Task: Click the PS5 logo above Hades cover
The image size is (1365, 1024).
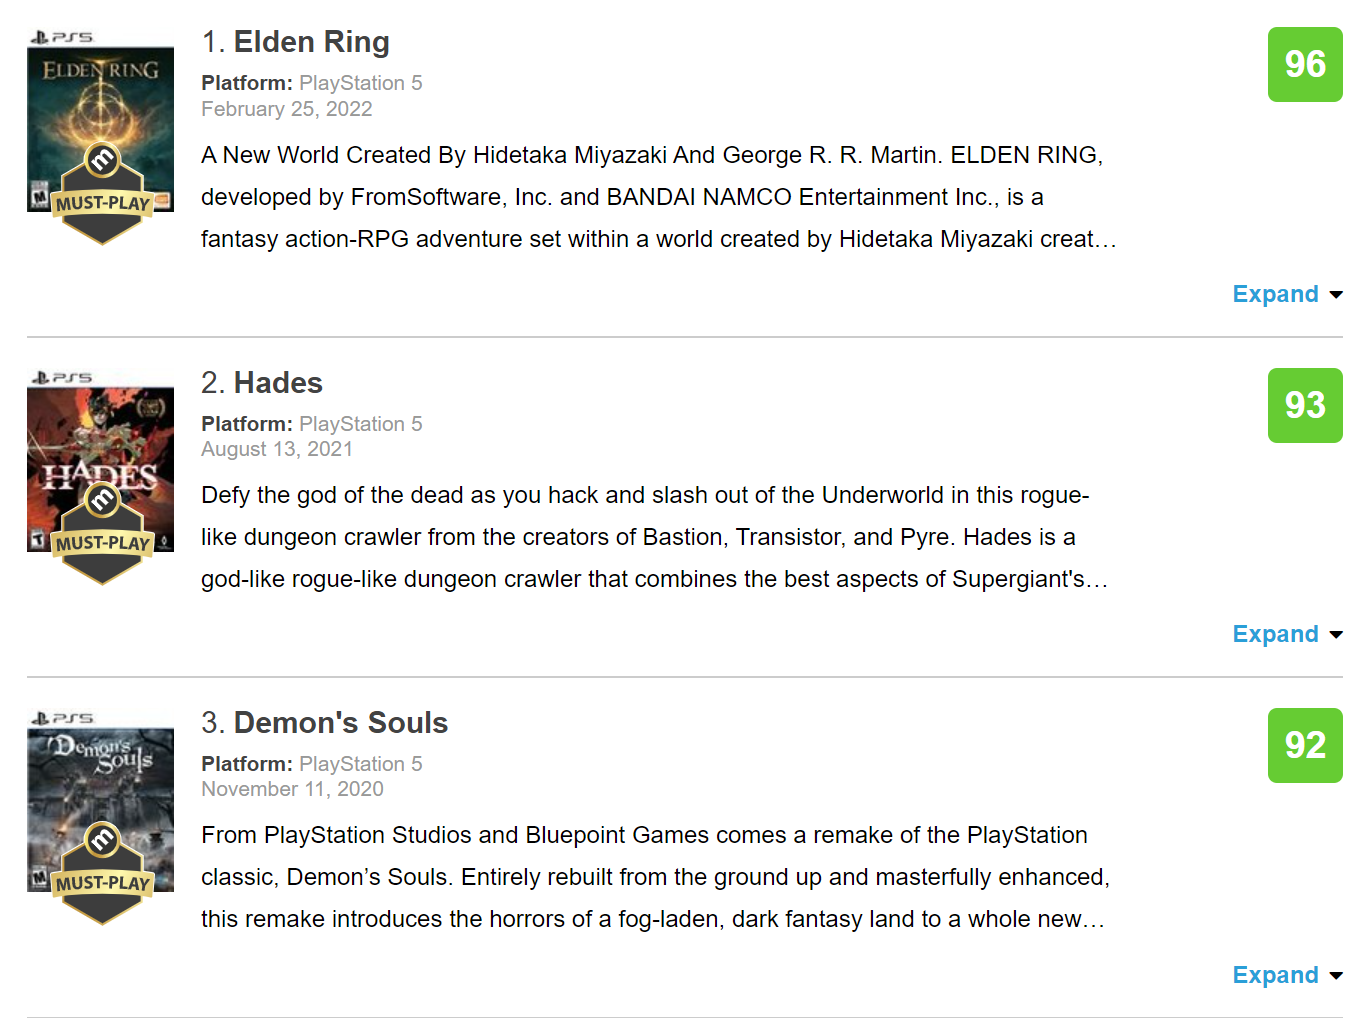Action: point(62,378)
